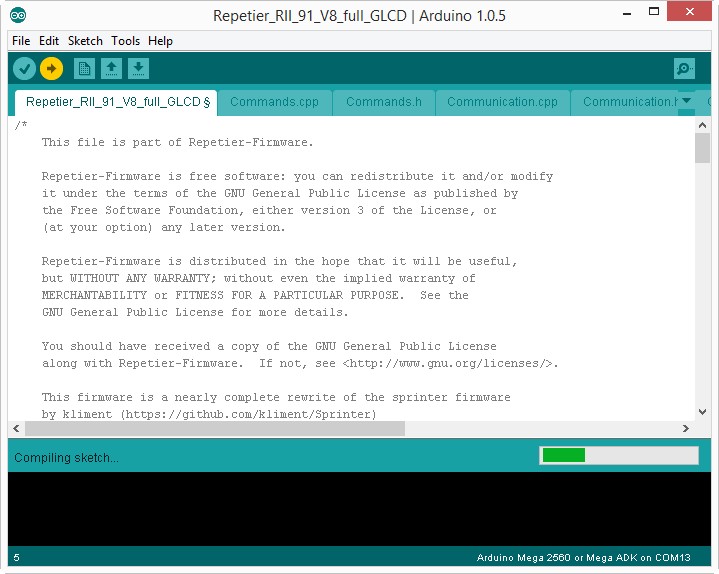Click the vertical scrollbar down arrow
719x574 pixels.
pyautogui.click(x=702, y=411)
